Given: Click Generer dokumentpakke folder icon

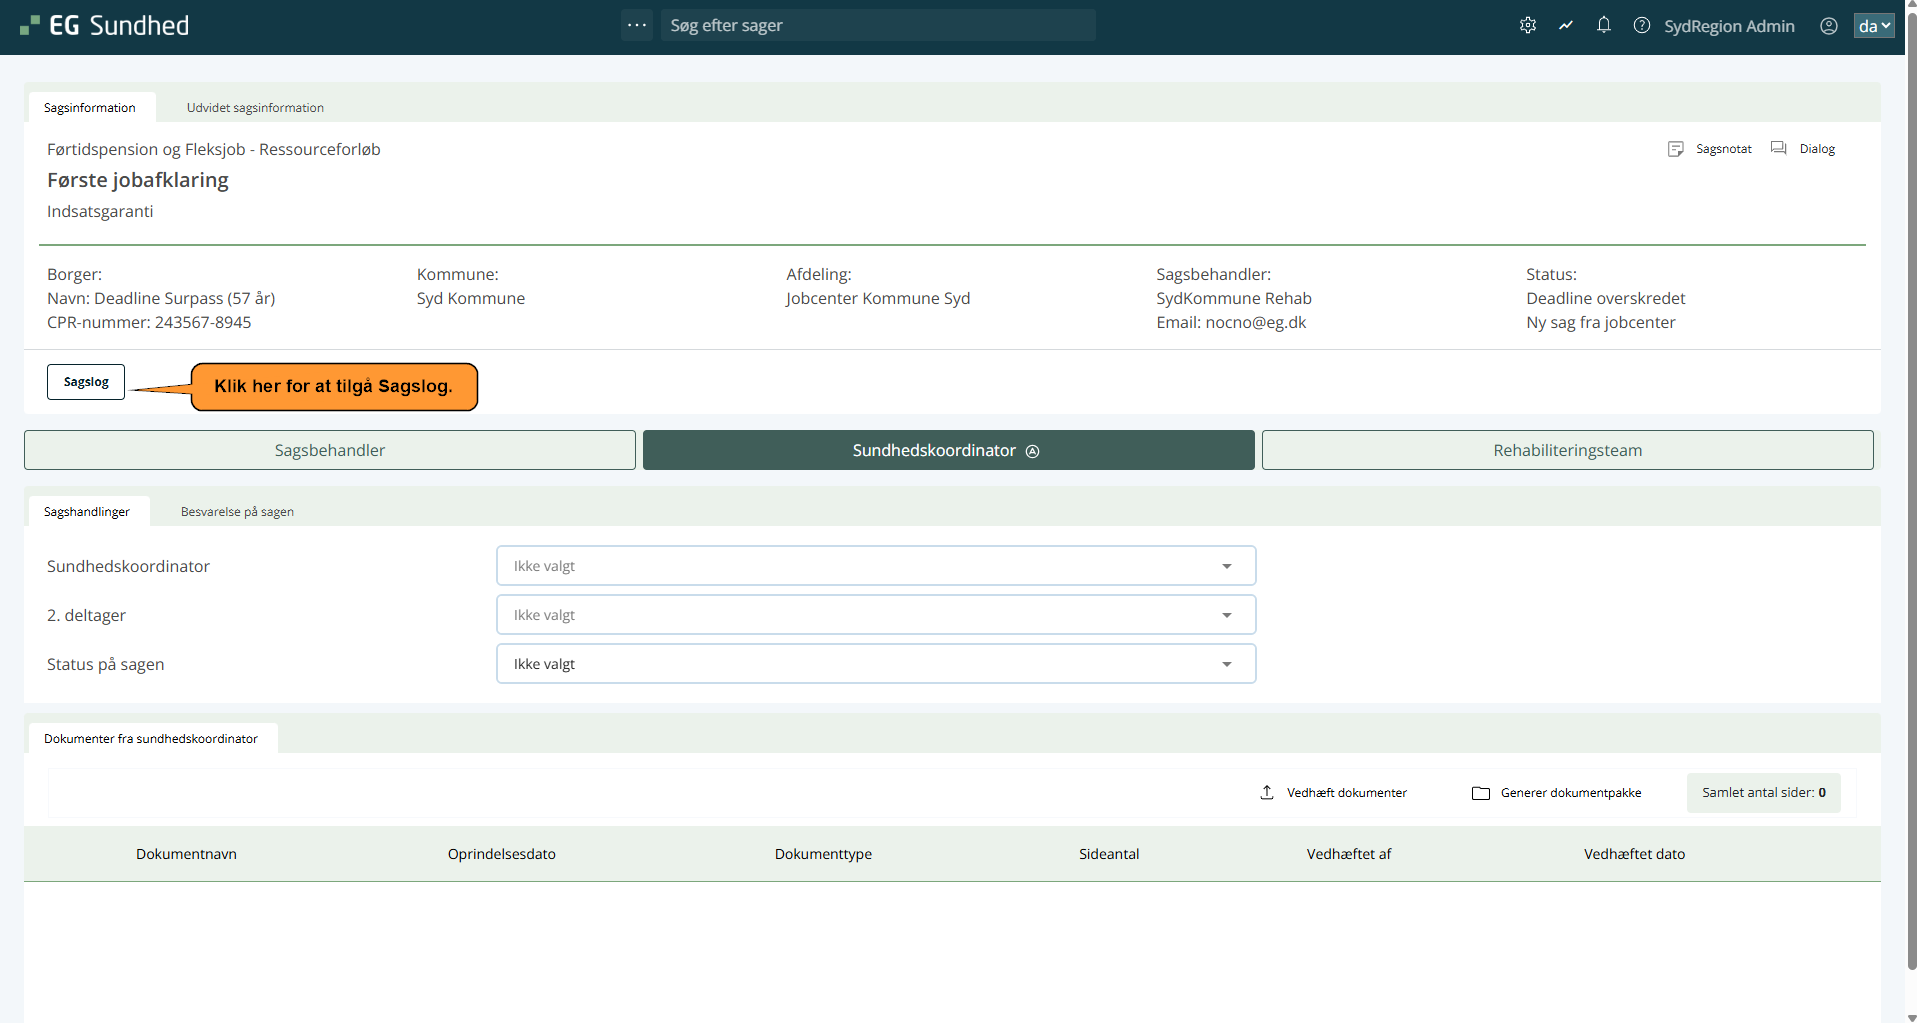Looking at the screenshot, I should (1481, 793).
